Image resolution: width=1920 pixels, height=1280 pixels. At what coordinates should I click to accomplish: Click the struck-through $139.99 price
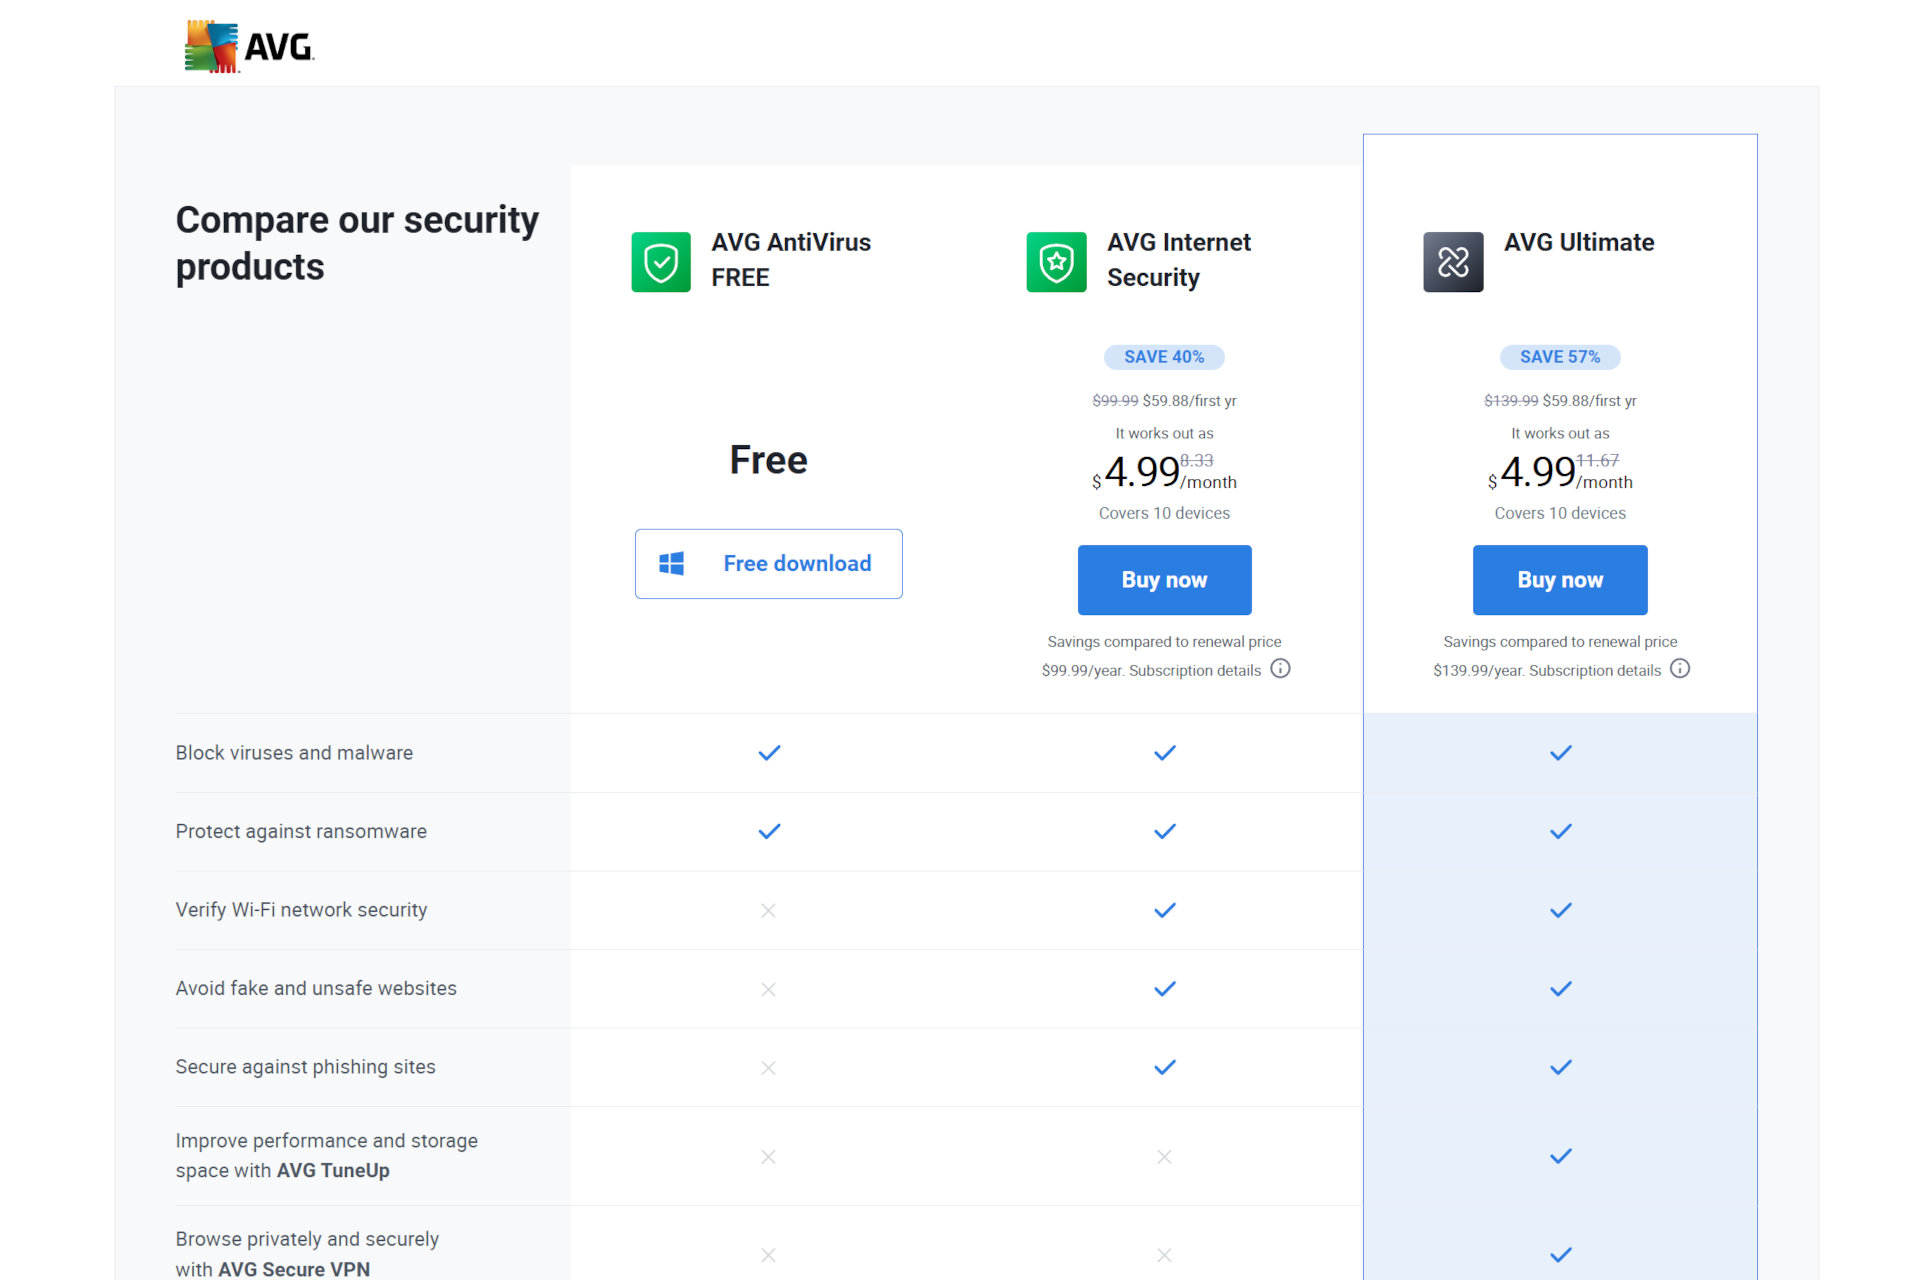1511,401
